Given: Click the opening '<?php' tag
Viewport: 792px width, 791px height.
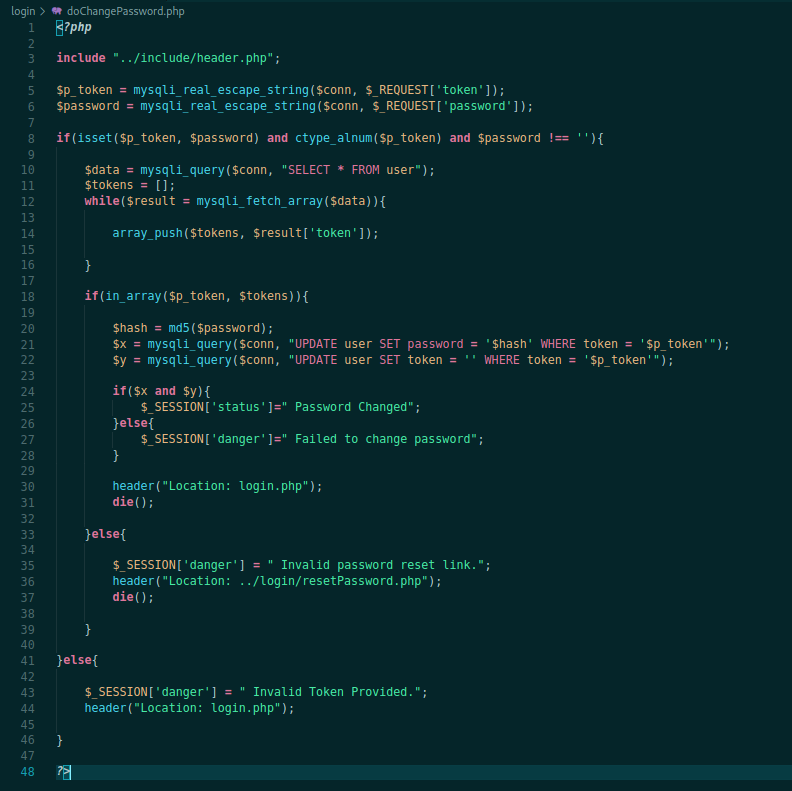Looking at the screenshot, I should pyautogui.click(x=74, y=27).
